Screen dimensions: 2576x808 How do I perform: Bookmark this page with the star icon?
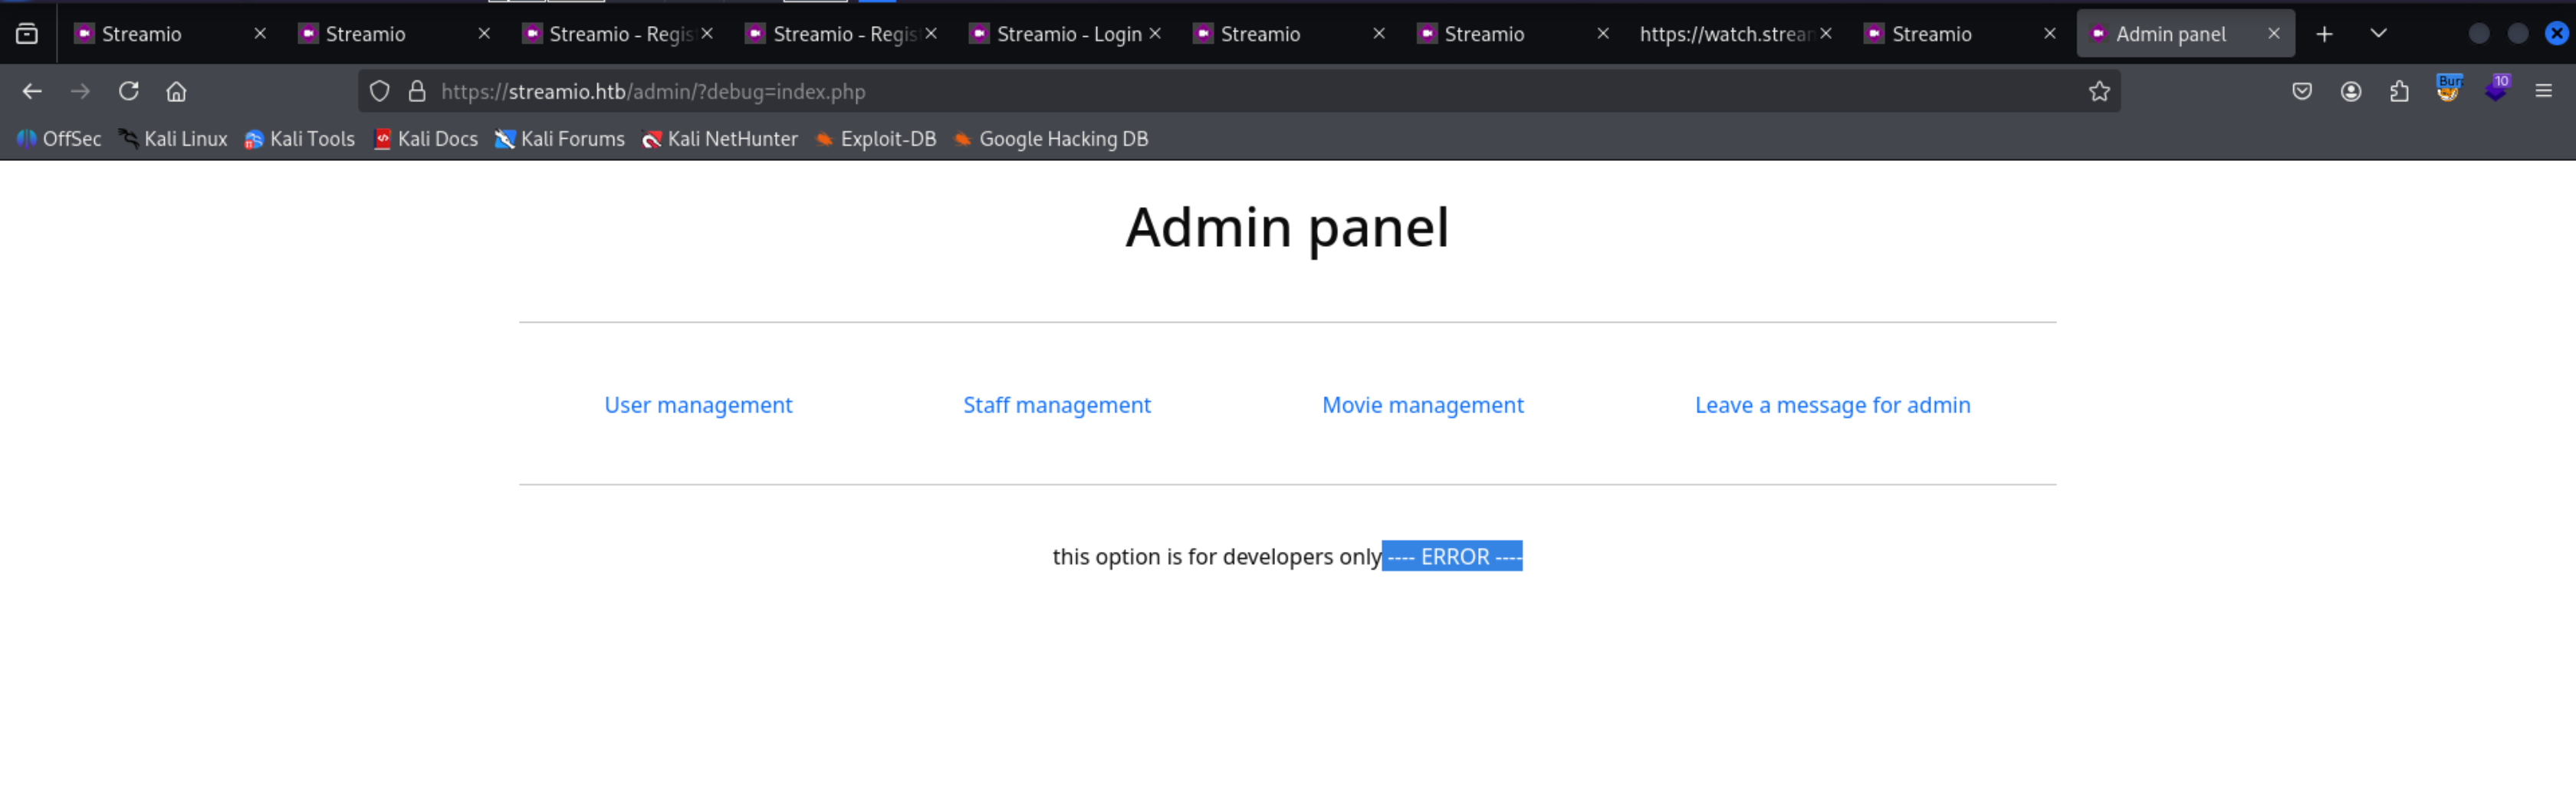click(2099, 92)
